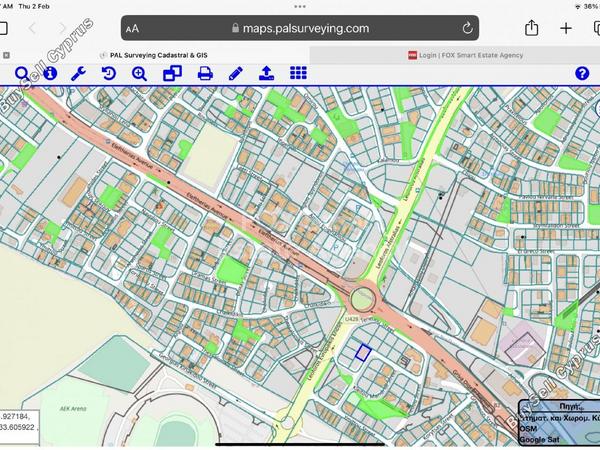Tap the AA reader view button
Image resolution: width=600 pixels, height=450 pixels.
click(132, 29)
